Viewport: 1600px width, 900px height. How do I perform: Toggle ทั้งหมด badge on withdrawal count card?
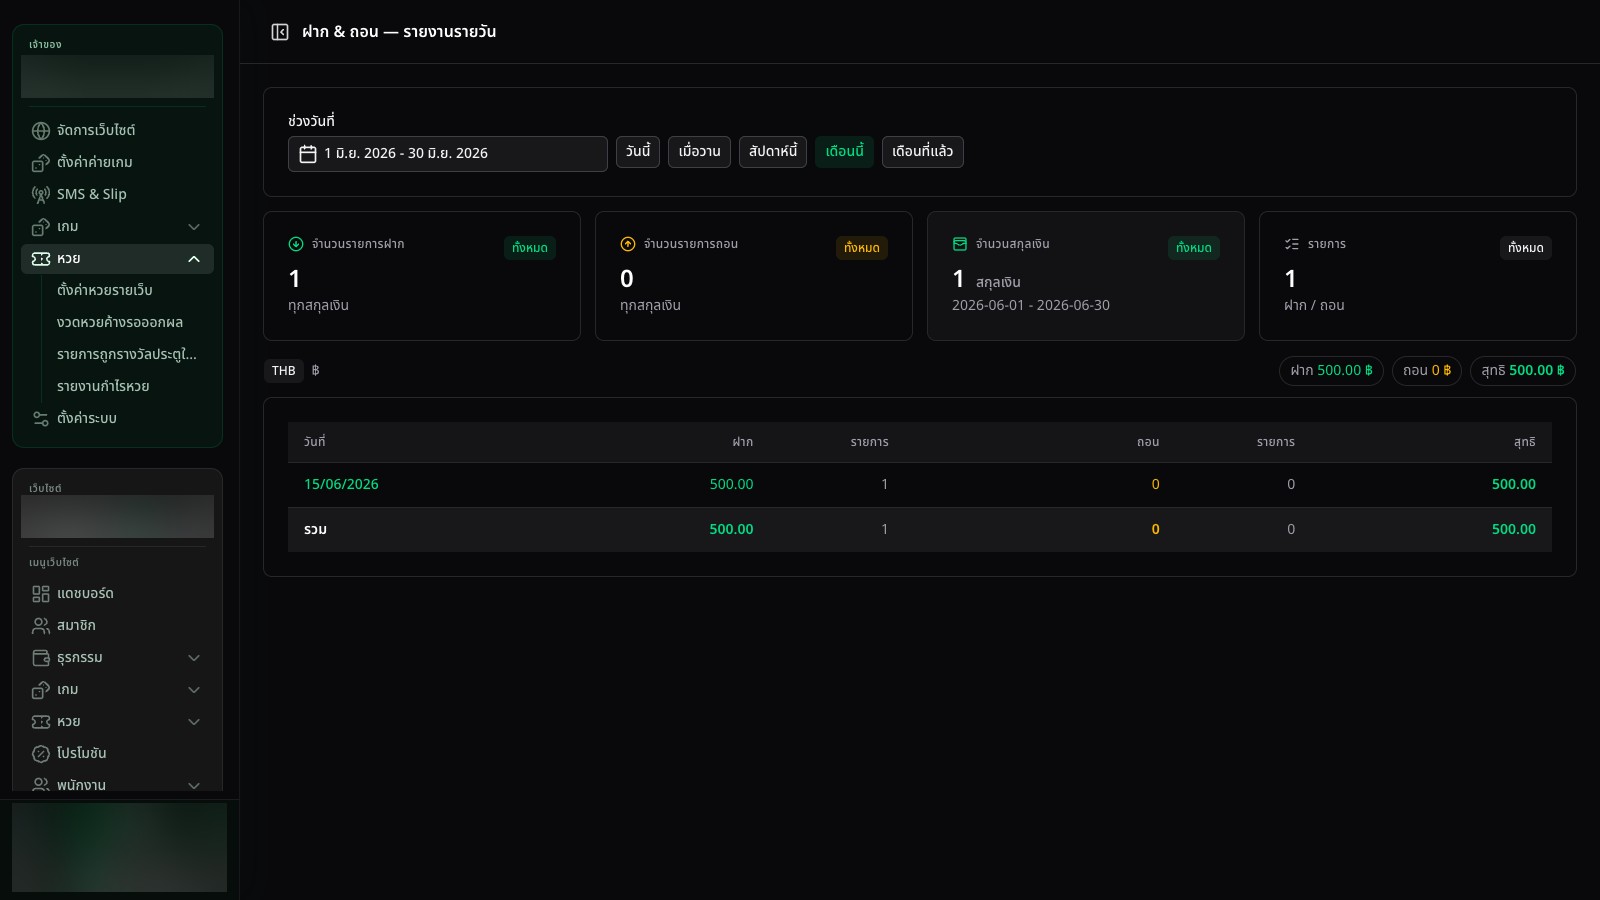pyautogui.click(x=862, y=248)
